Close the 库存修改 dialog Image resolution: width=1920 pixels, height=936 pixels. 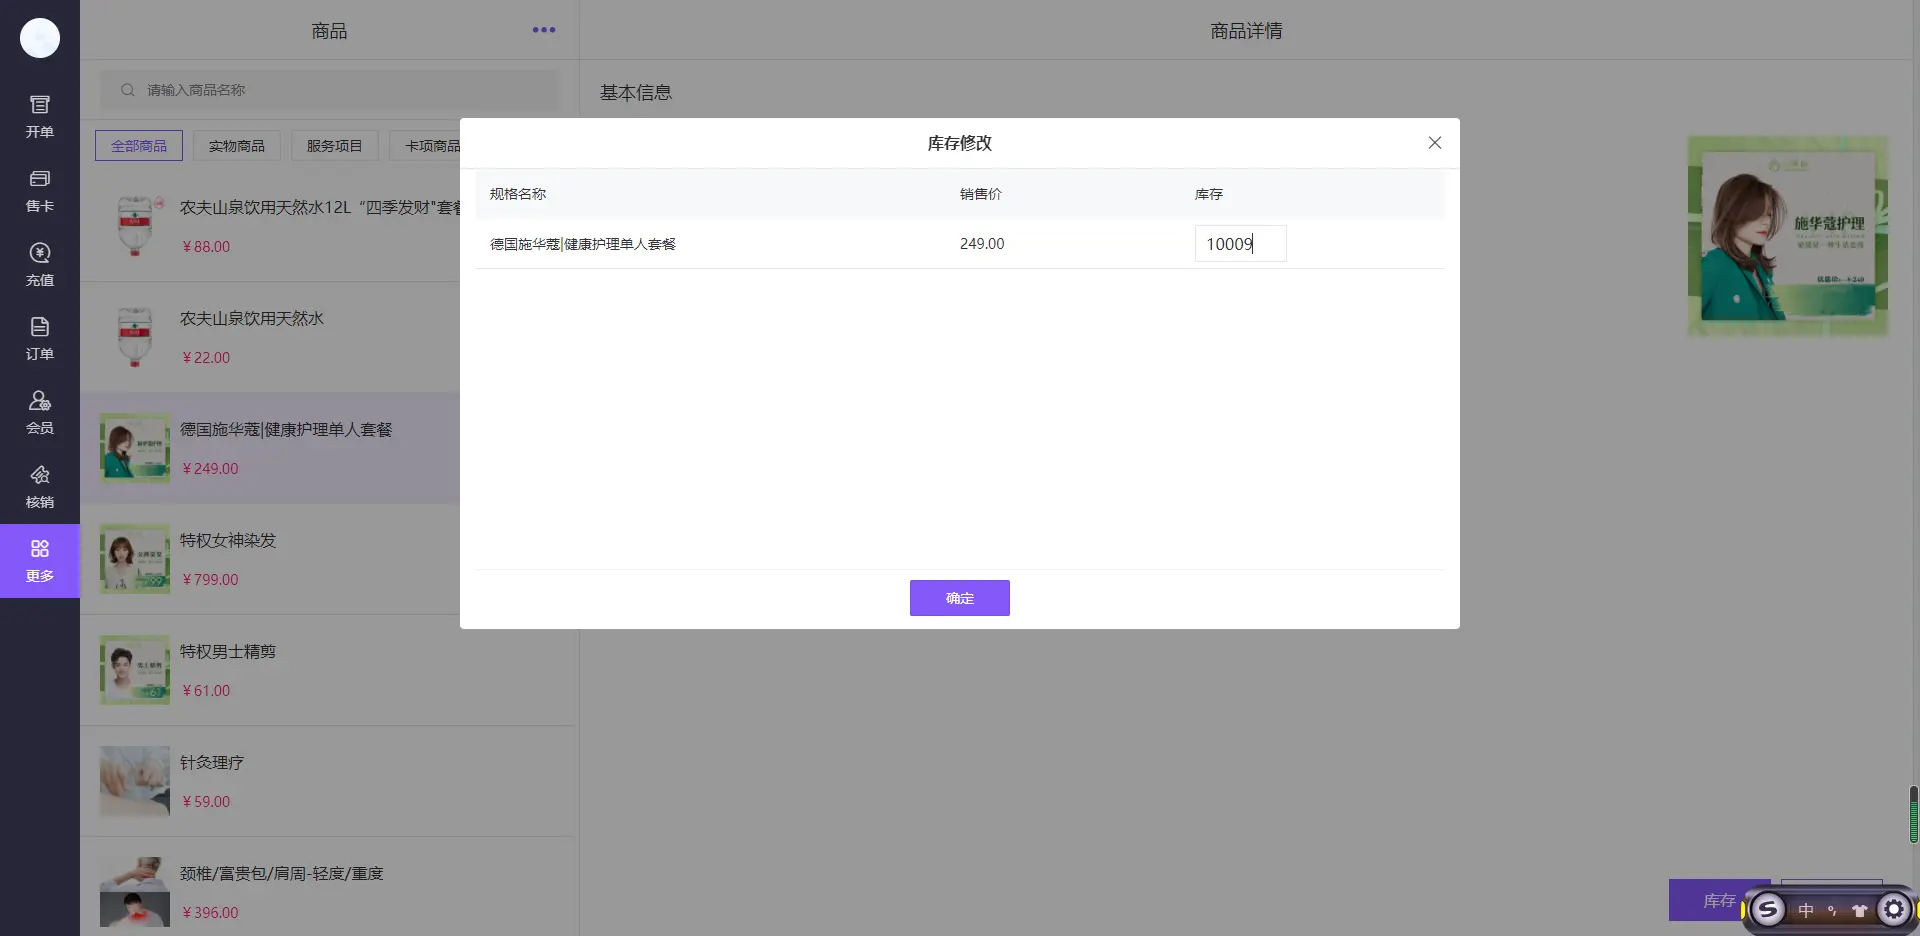1434,143
